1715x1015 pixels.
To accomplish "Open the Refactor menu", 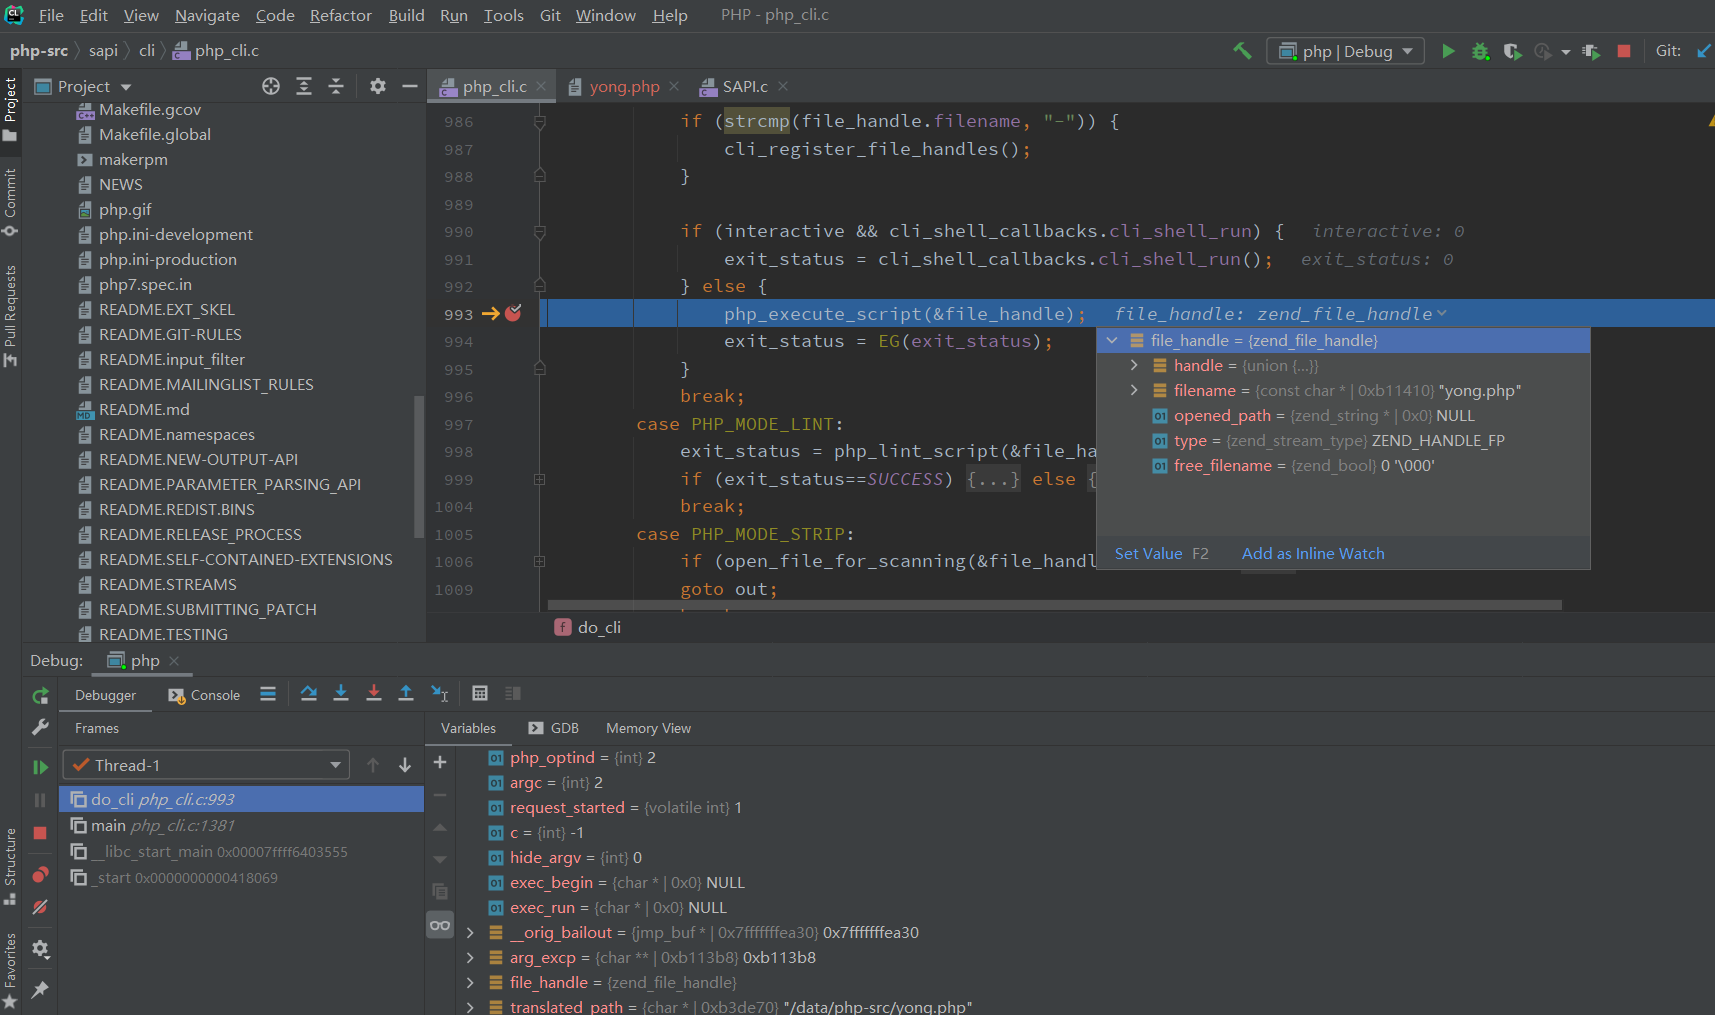I will 340,15.
